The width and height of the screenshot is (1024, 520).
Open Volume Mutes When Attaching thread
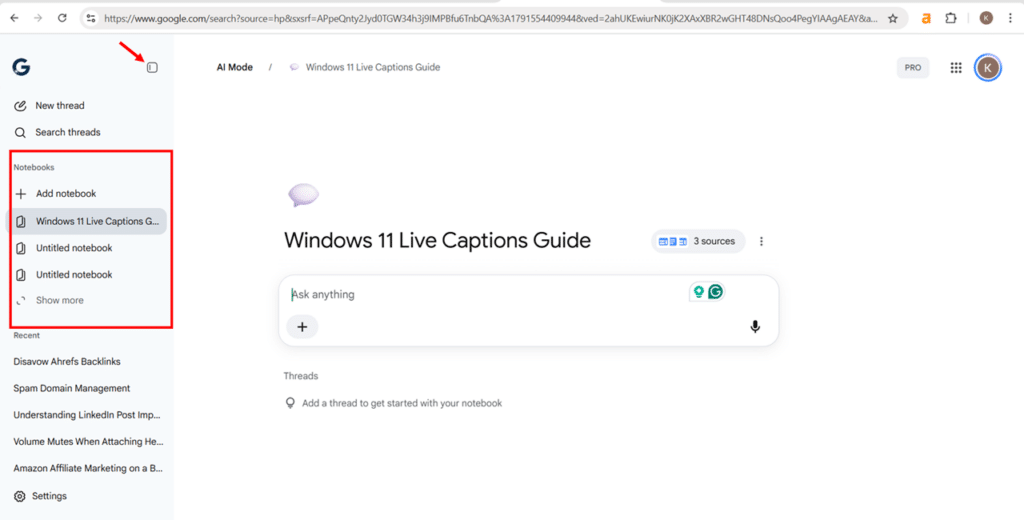click(88, 442)
